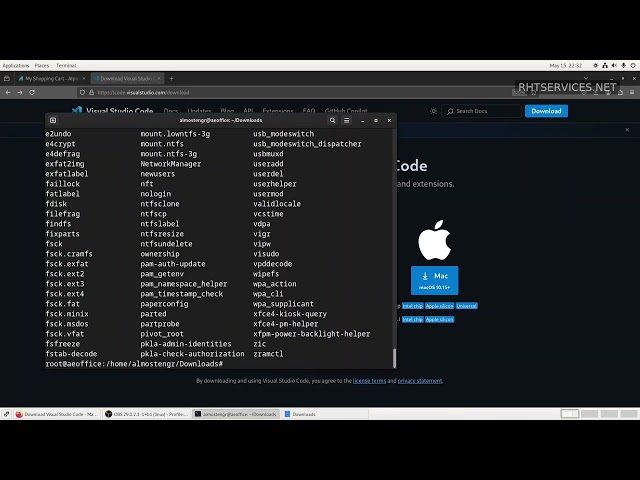Click 'NetworkManager' in terminal output
This screenshot has width=640, height=480.
[x=171, y=164]
